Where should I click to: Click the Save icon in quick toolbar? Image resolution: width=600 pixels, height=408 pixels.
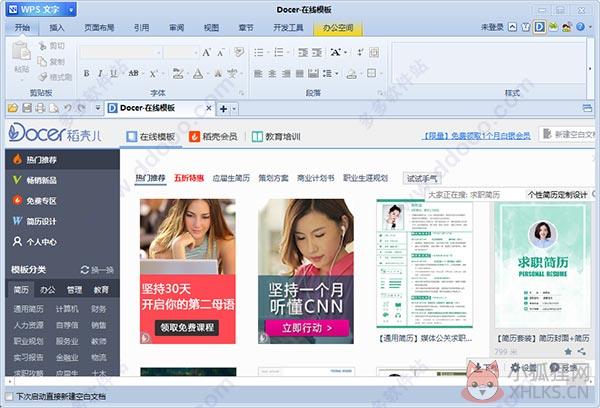tap(27, 108)
